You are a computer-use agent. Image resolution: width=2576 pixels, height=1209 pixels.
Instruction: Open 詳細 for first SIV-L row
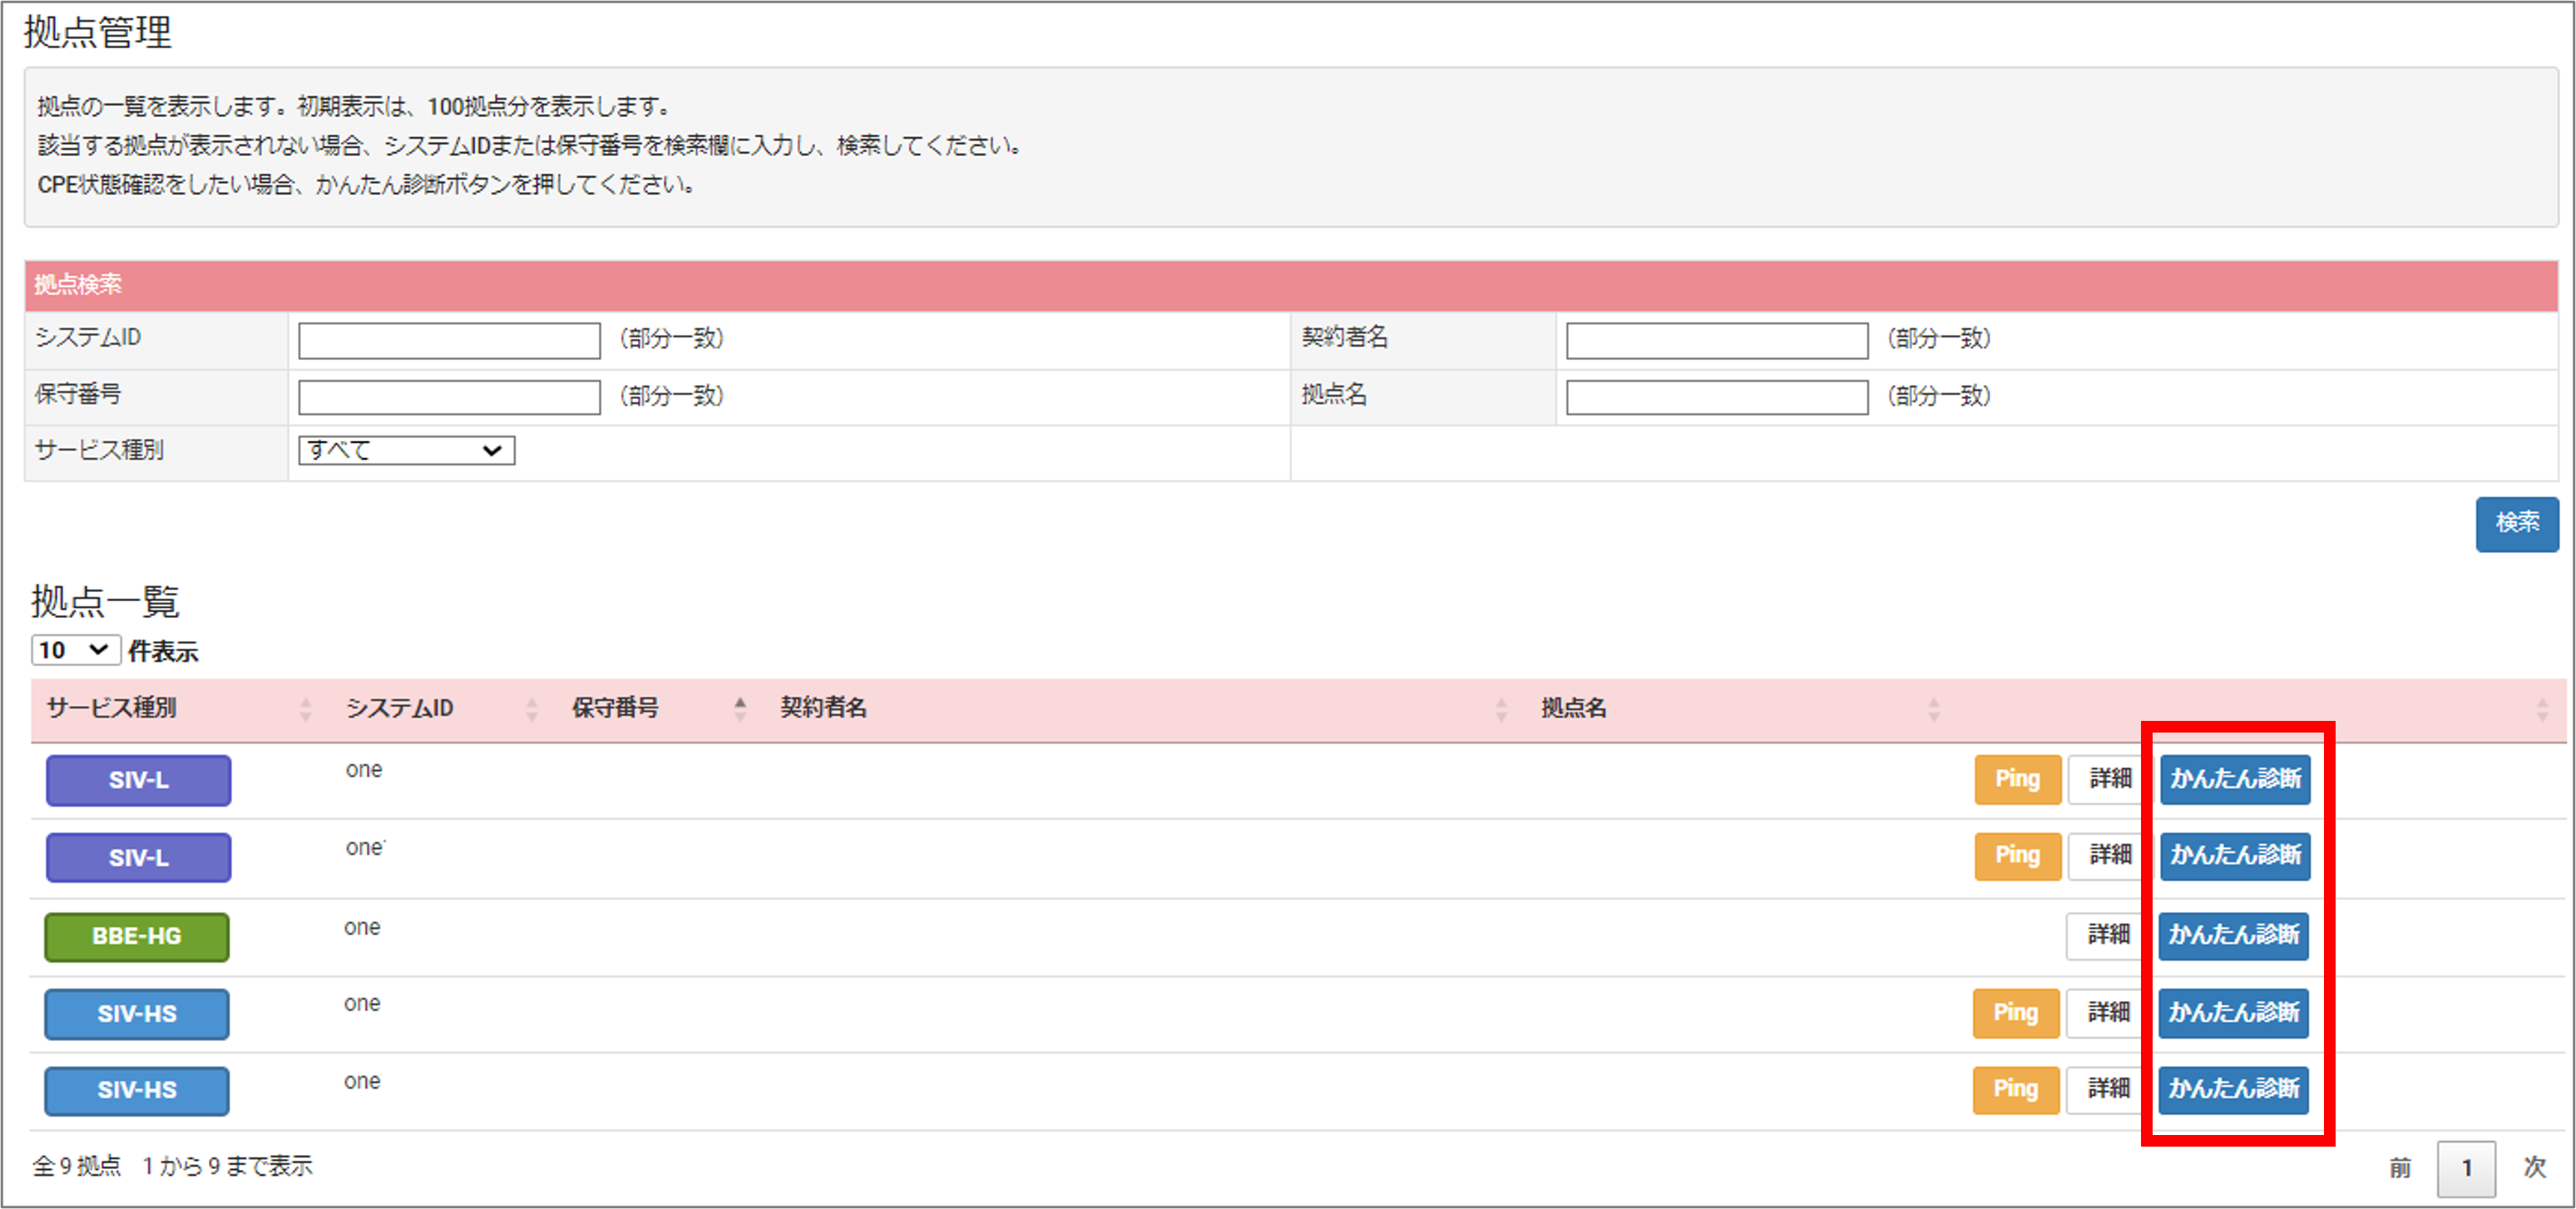pyautogui.click(x=2109, y=779)
